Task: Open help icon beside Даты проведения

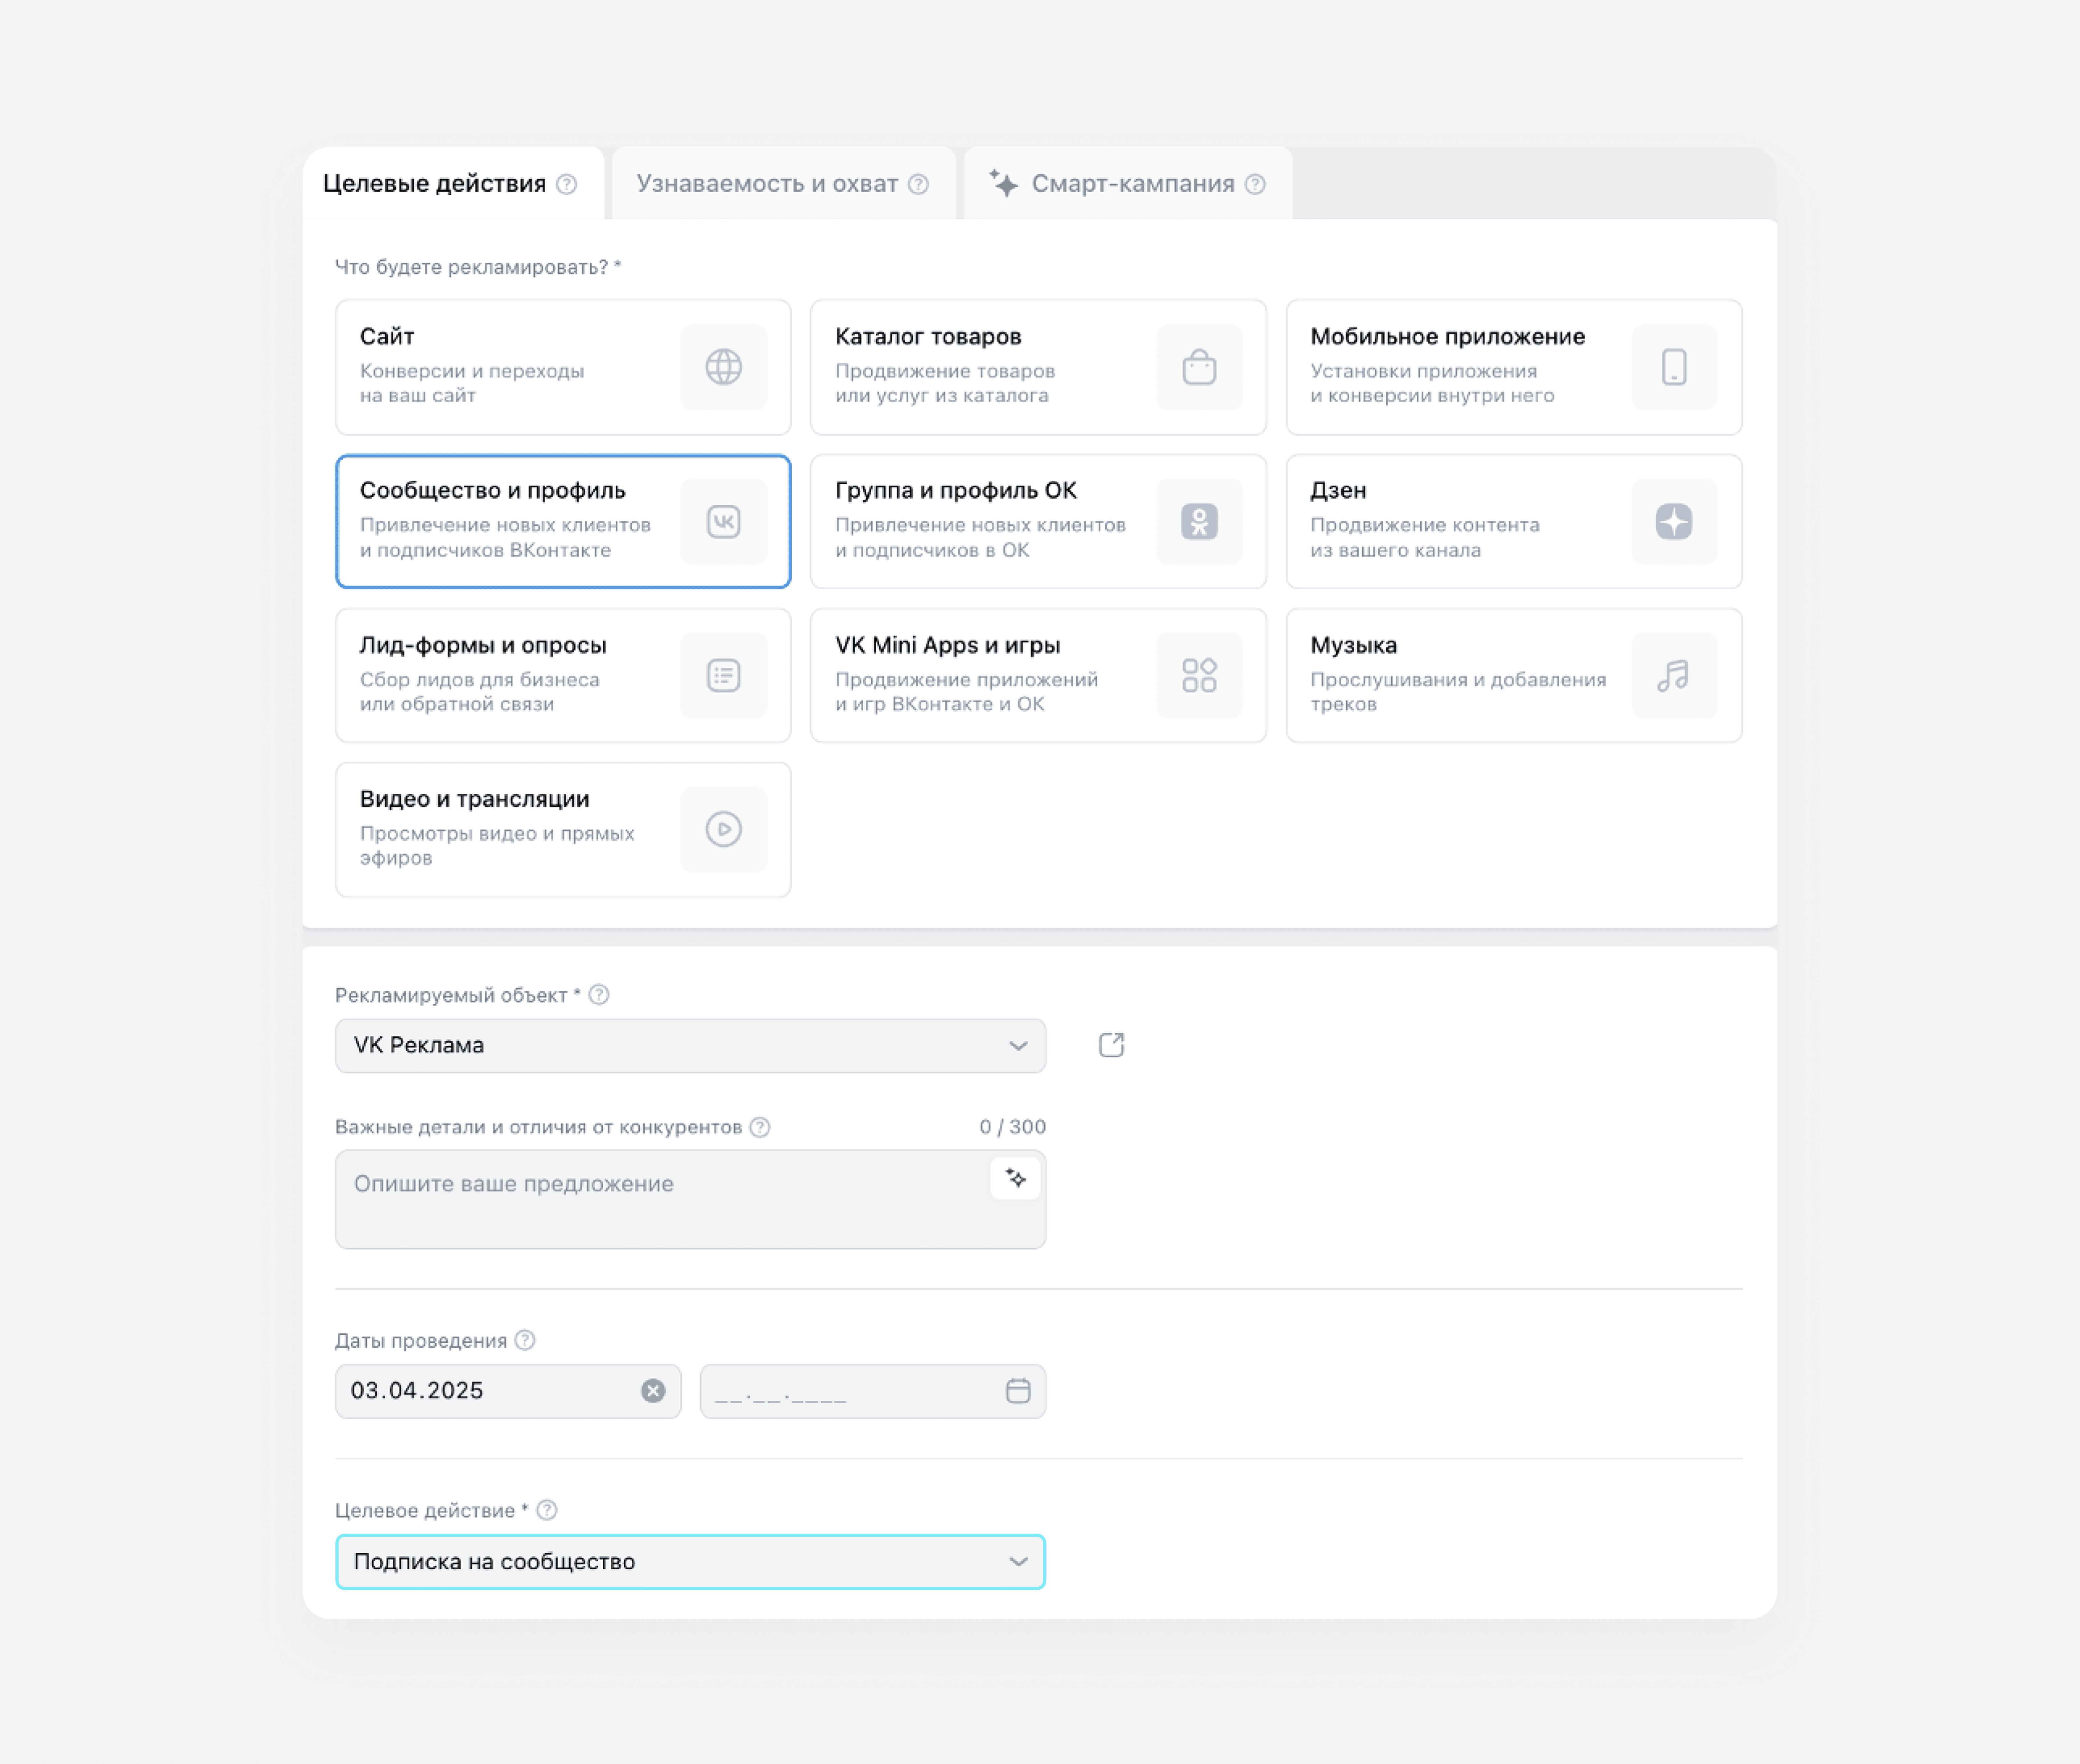Action: [x=525, y=1340]
